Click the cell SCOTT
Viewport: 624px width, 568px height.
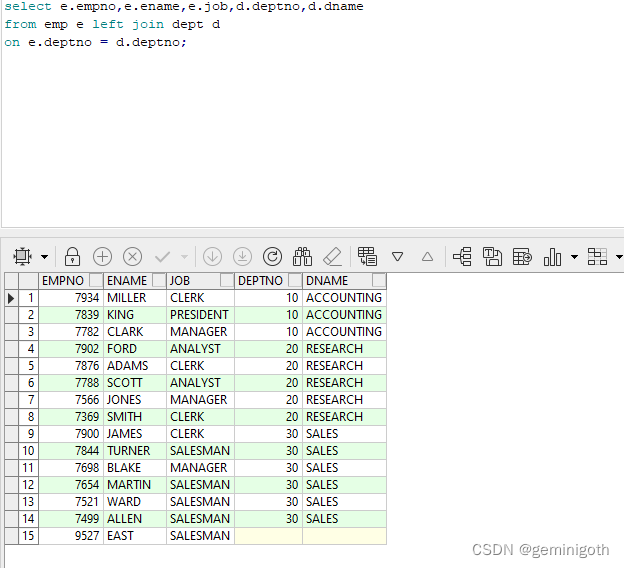(135, 383)
